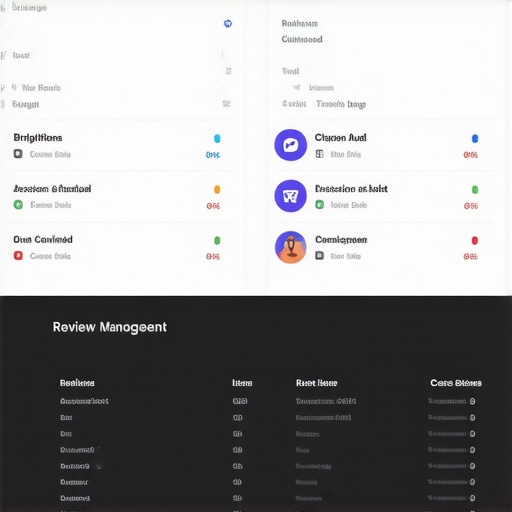Click the green circle icon under the Jession title
This screenshot has height=512, width=512.
pyautogui.click(x=18, y=204)
